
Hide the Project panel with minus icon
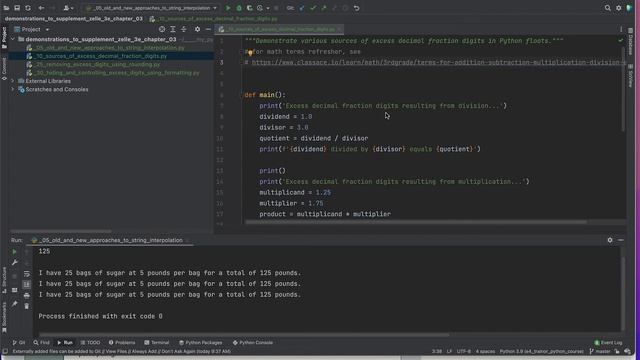[x=208, y=29]
